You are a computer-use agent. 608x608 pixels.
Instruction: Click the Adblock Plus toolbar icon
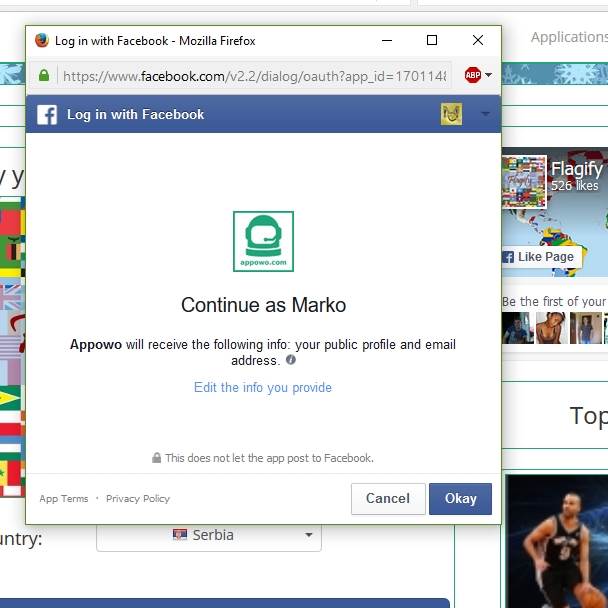[x=472, y=76]
